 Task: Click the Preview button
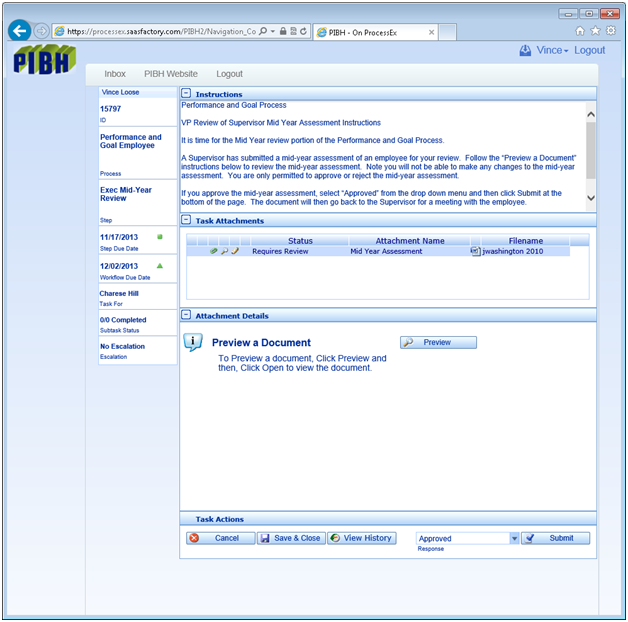[438, 342]
